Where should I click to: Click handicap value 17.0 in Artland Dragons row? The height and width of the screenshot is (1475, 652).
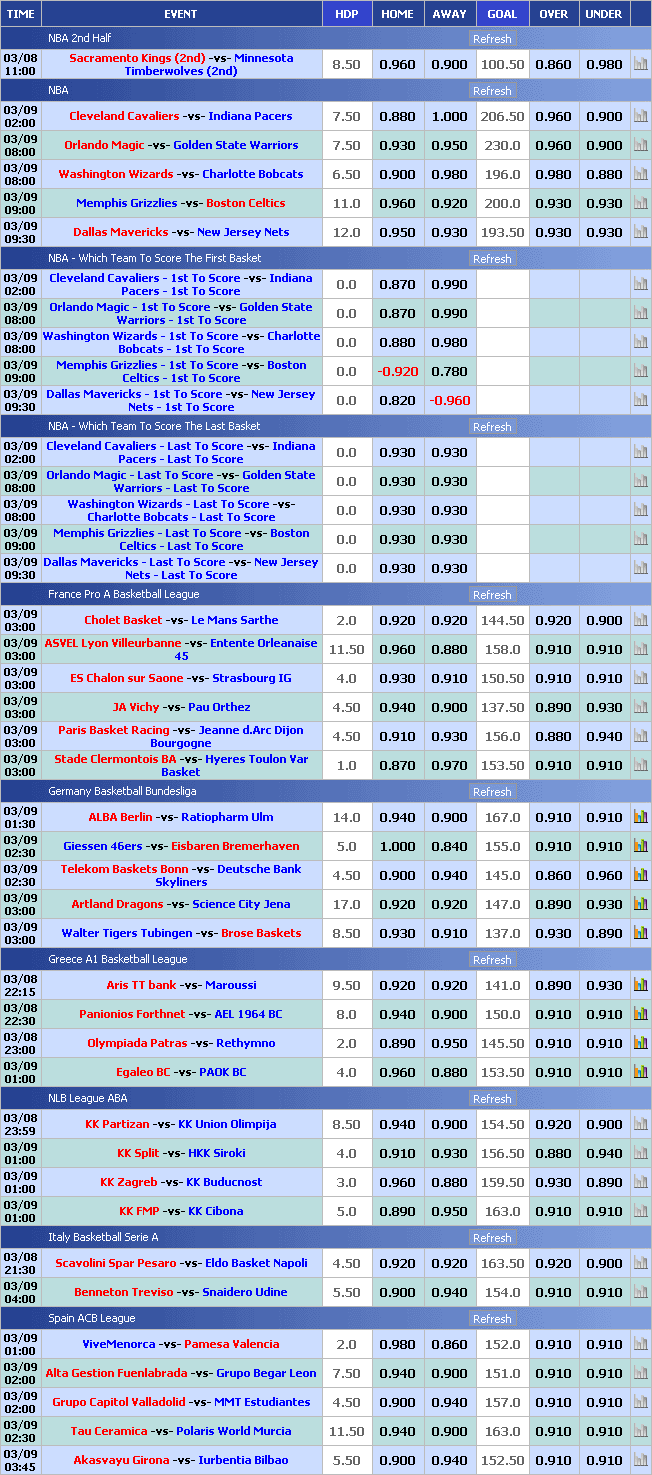click(346, 904)
